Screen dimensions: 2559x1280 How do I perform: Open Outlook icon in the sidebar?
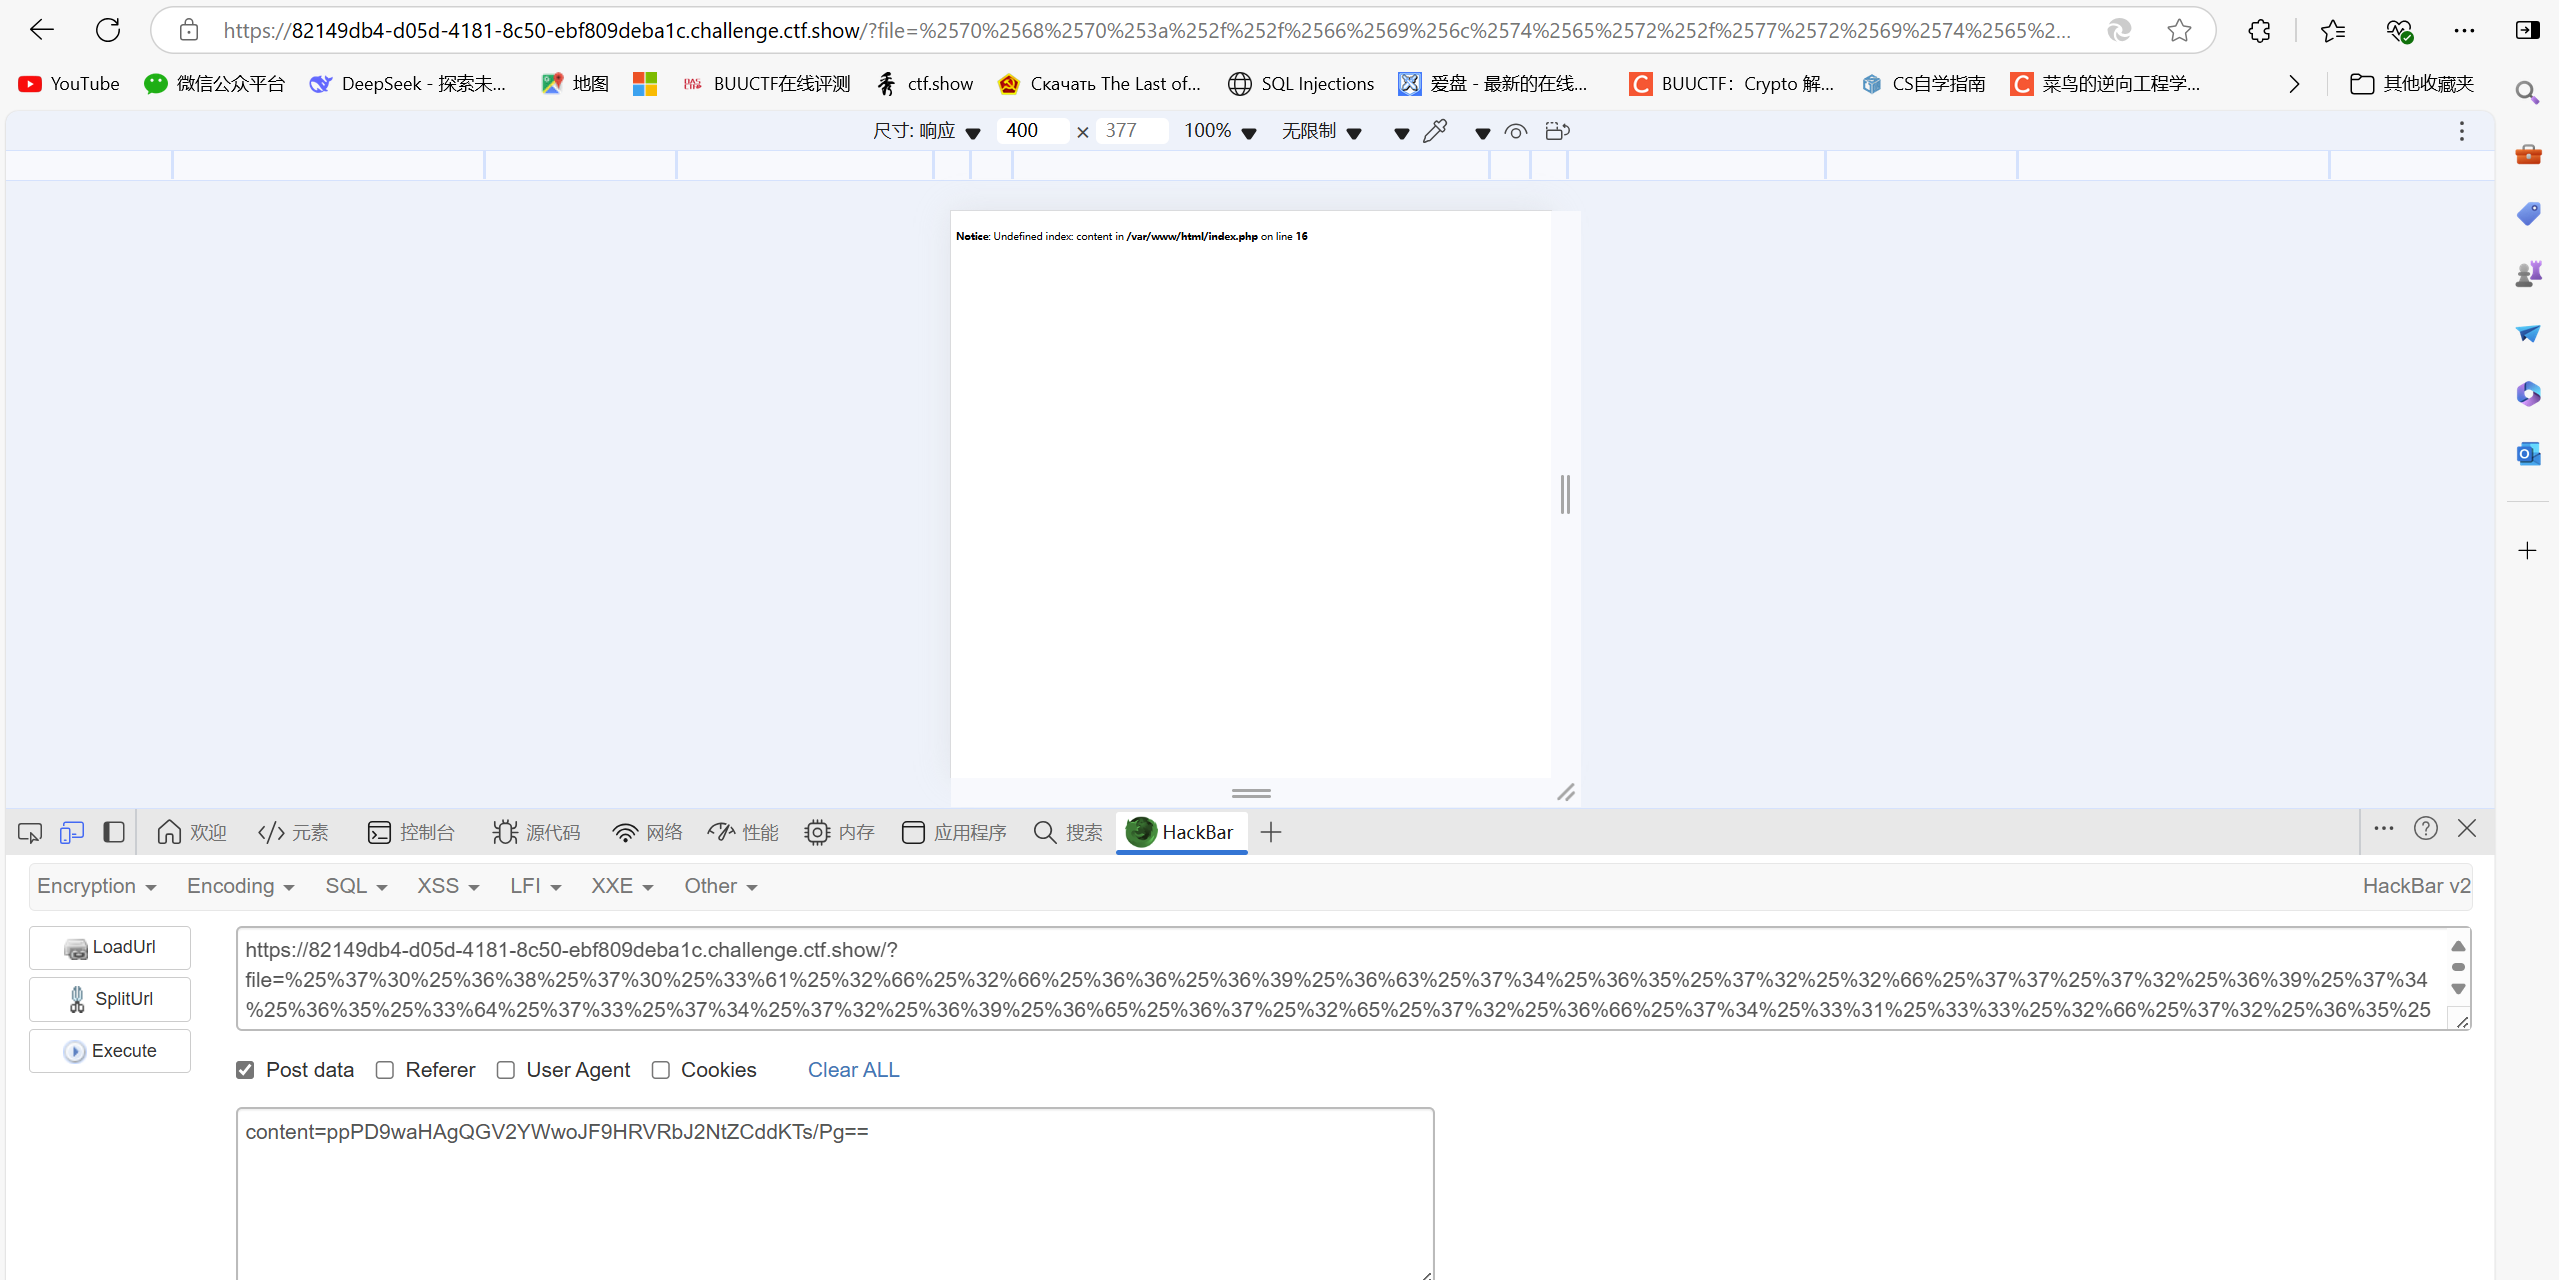2528,453
